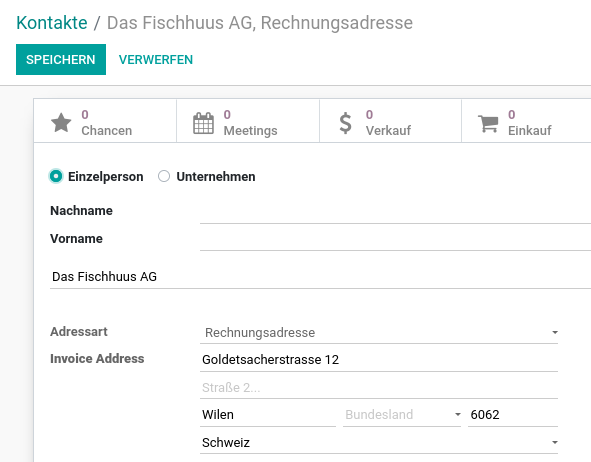
Task: Click the Nachname input field
Action: (x=395, y=213)
